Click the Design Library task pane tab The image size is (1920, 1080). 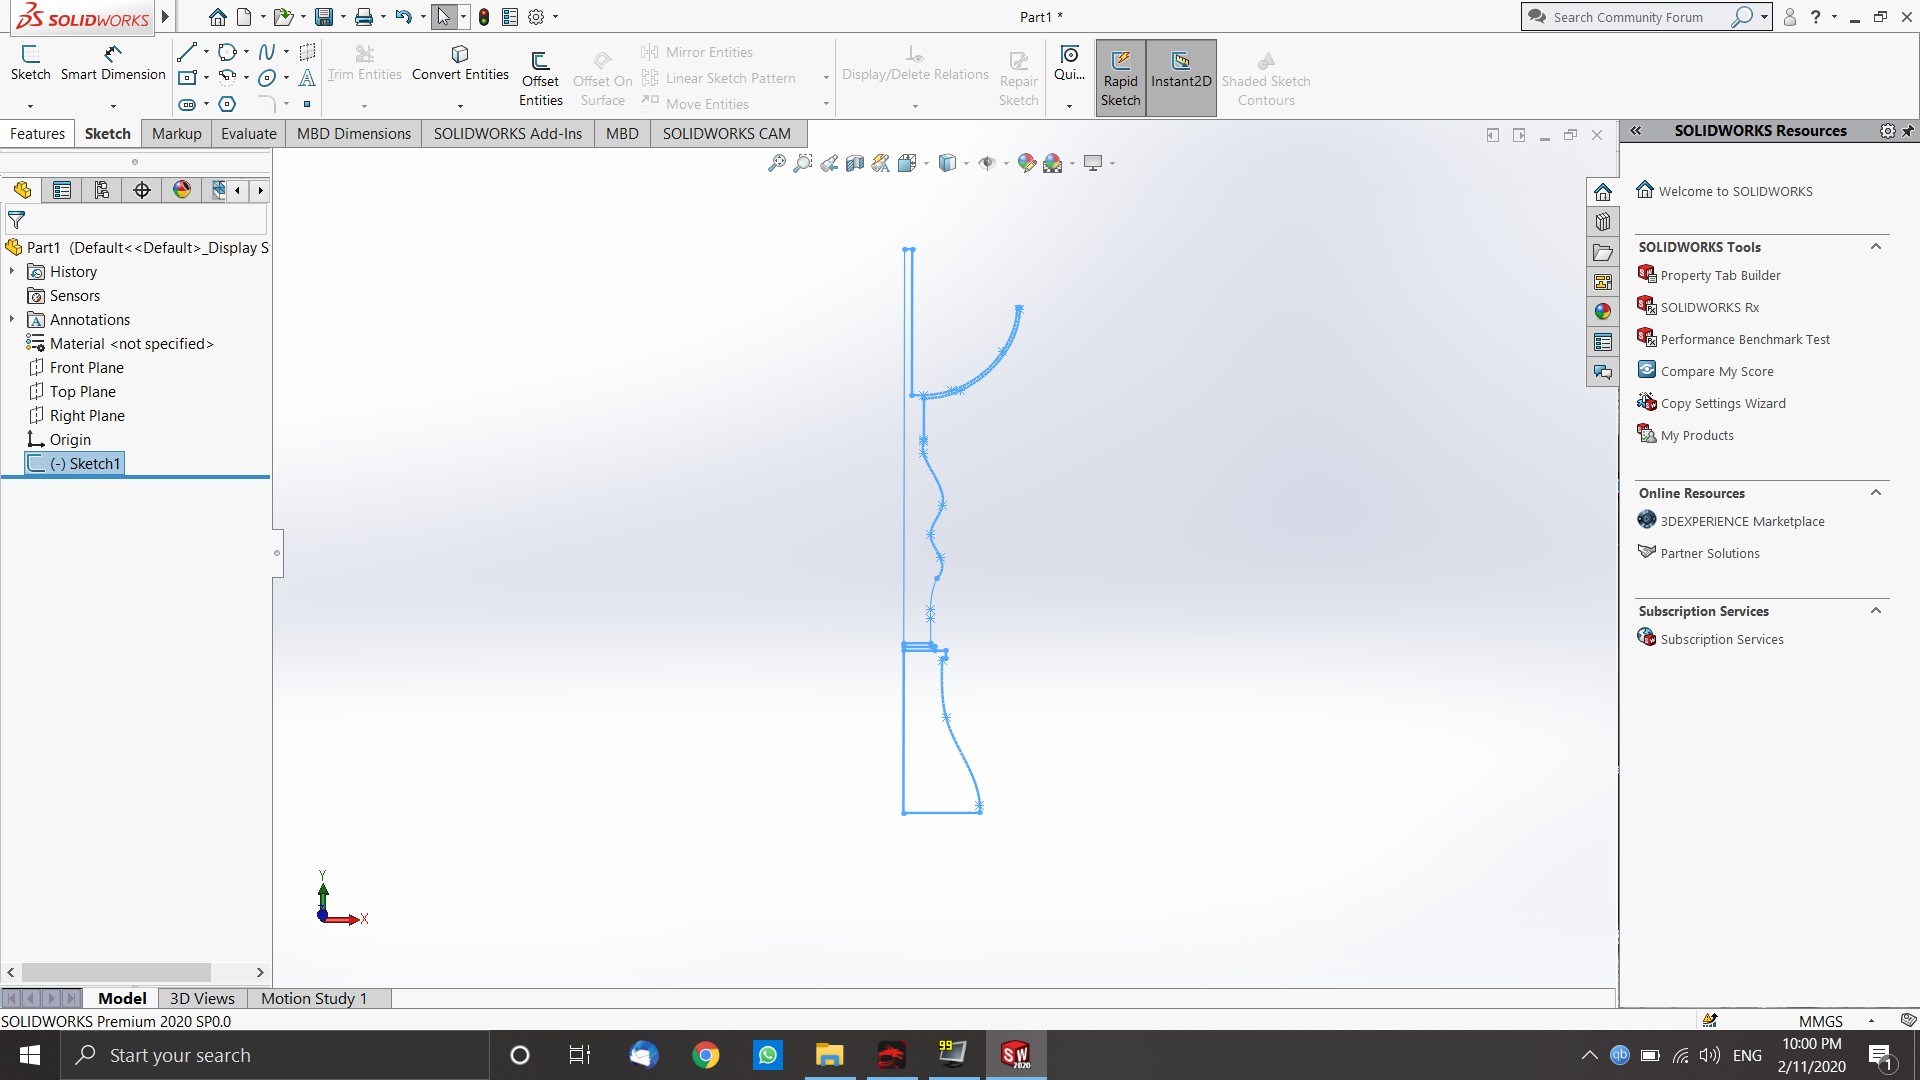coord(1603,222)
